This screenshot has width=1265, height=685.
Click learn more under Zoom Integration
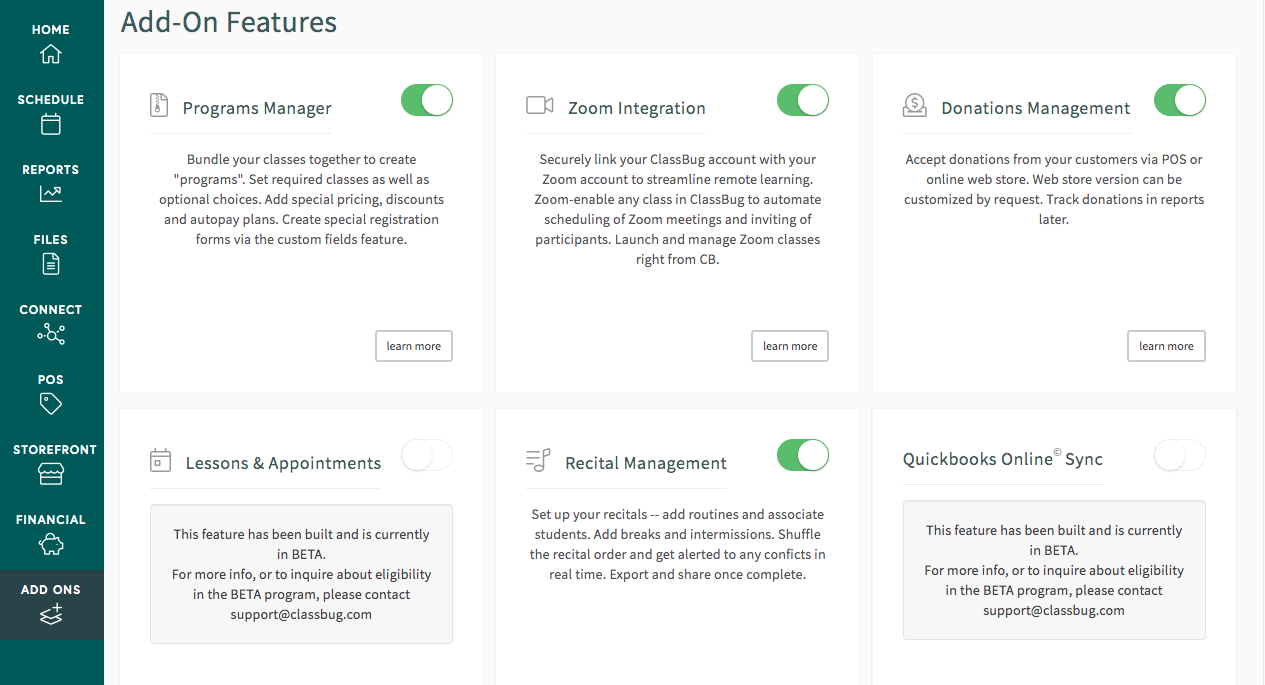coord(790,346)
